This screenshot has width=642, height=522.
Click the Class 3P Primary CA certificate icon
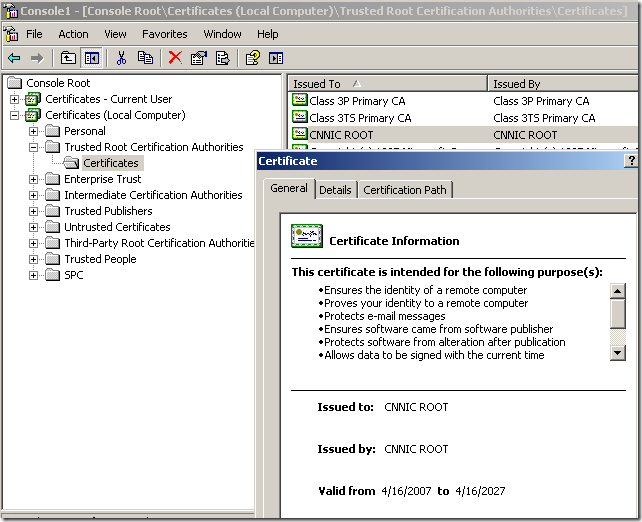coord(300,100)
